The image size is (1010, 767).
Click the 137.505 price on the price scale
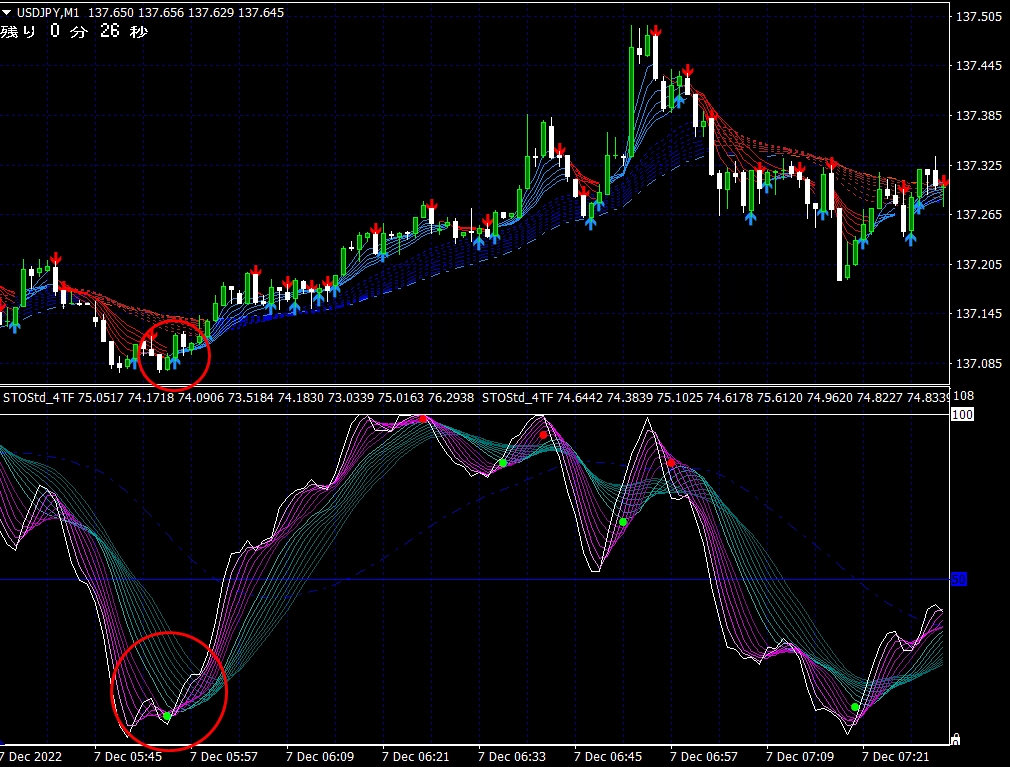coord(979,17)
